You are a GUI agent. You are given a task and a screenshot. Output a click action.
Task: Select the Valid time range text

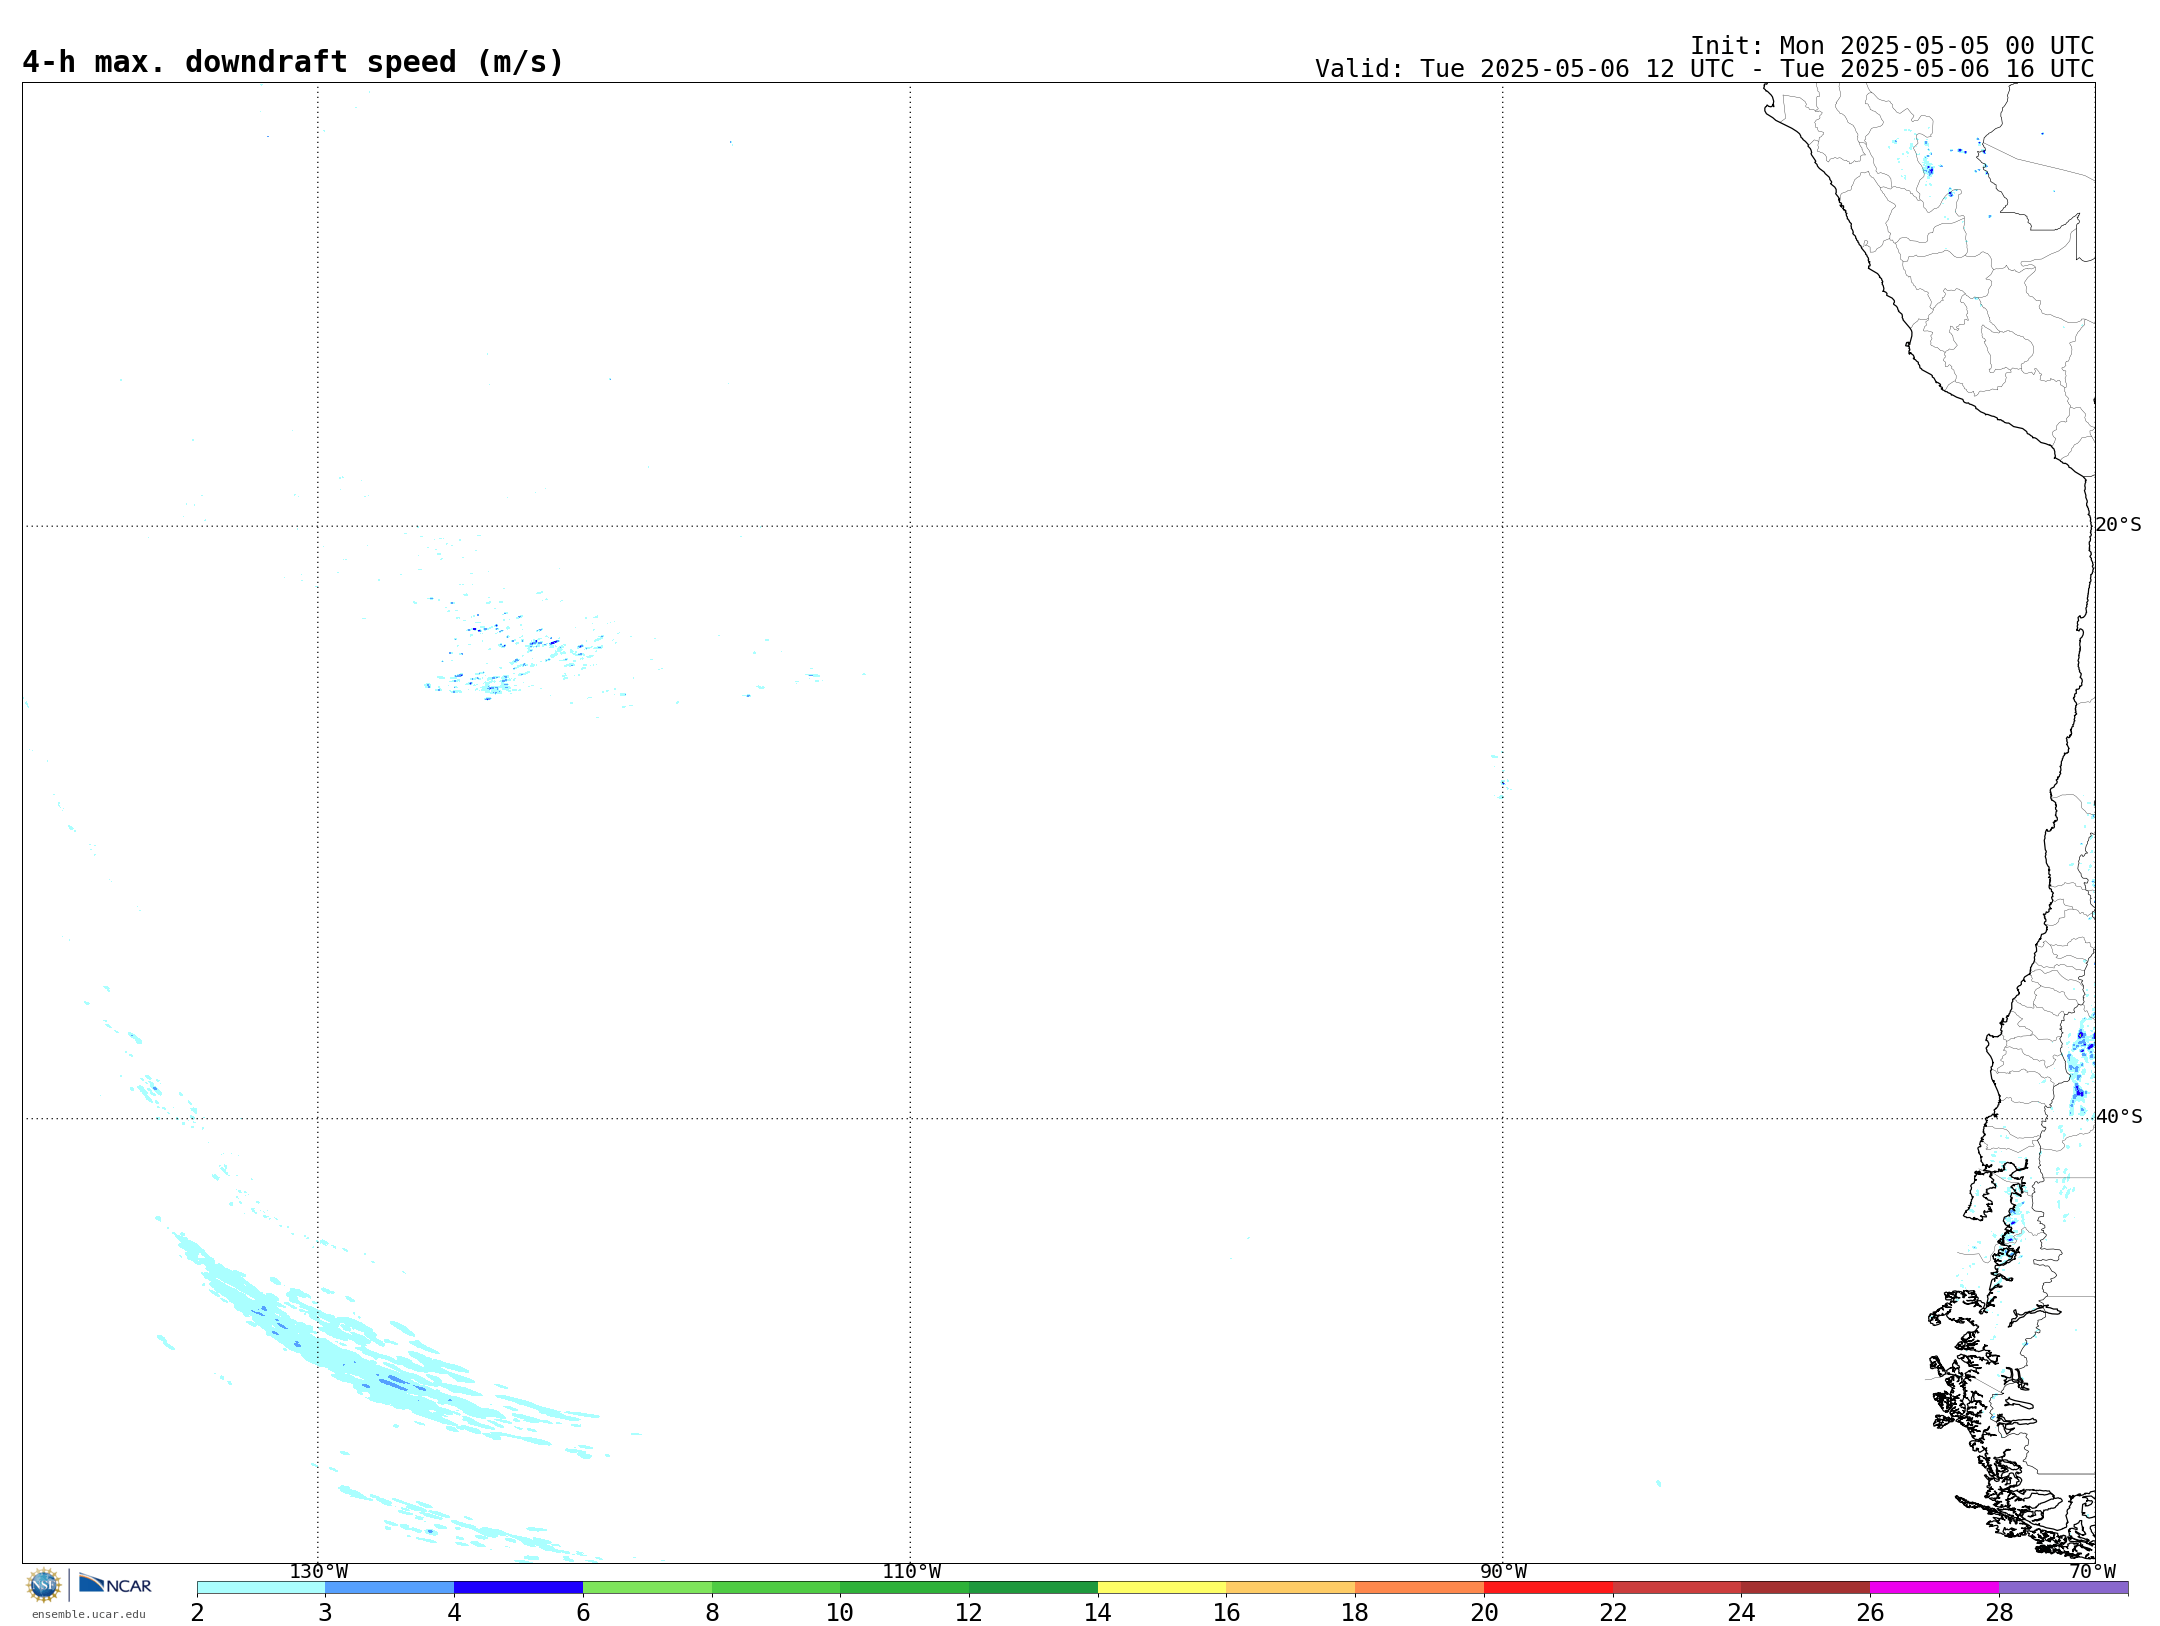[1704, 69]
